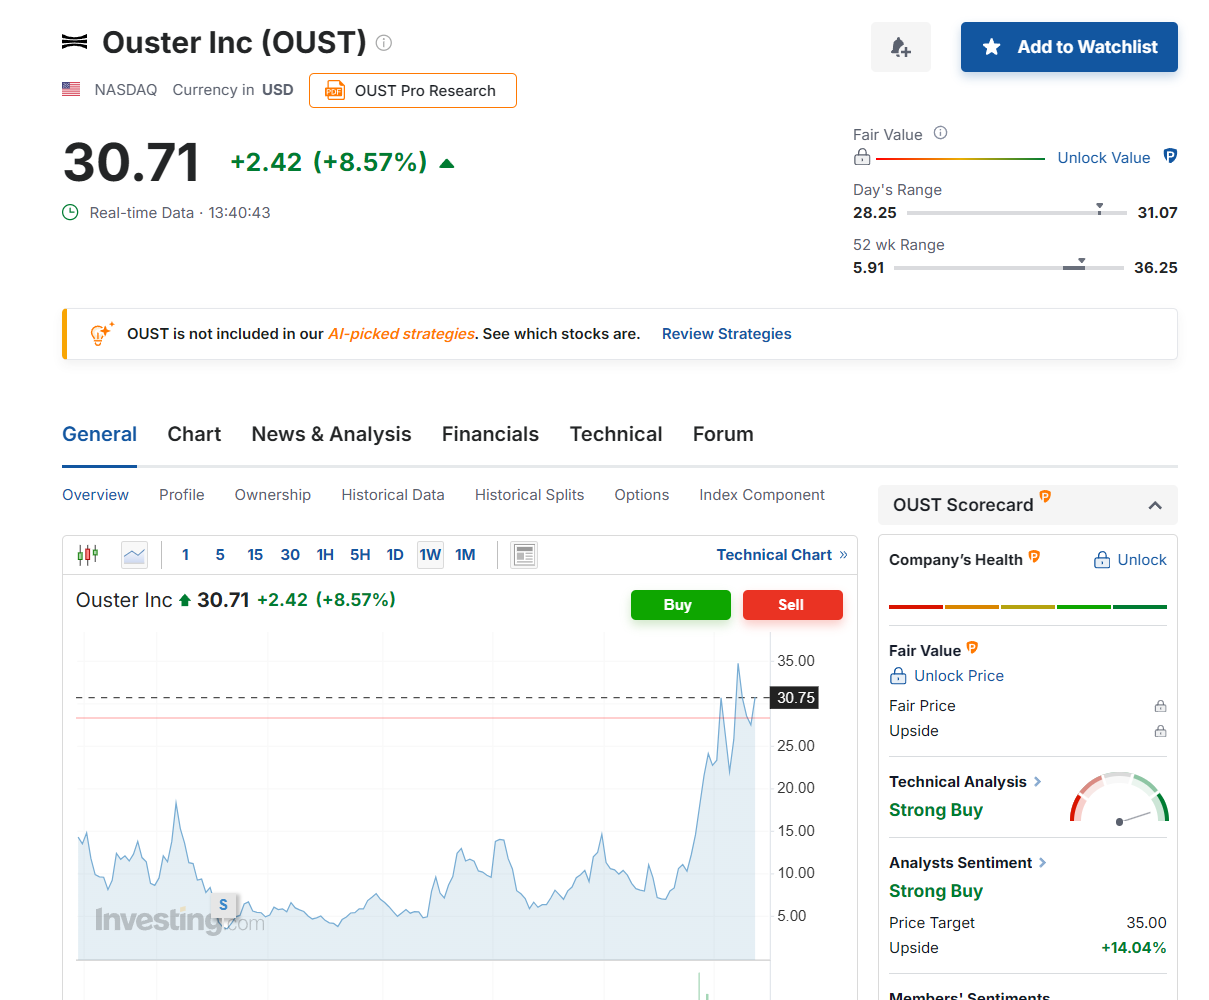Select the 30 minute chart interval
The width and height of the screenshot is (1209, 1000).
290,555
